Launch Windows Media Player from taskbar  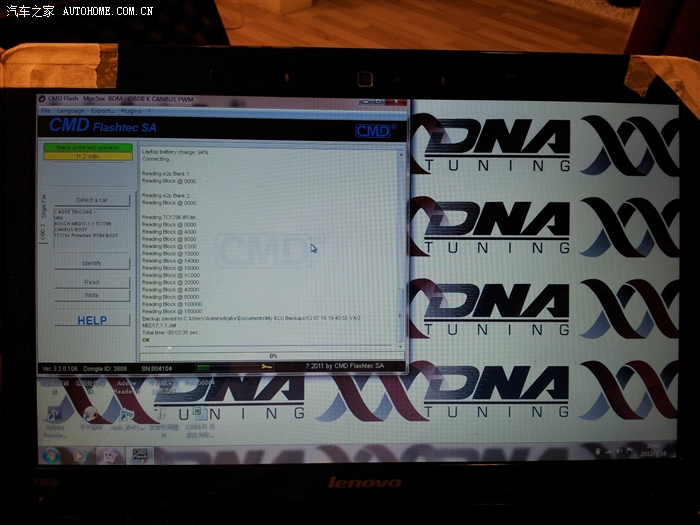pyautogui.click(x=79, y=456)
